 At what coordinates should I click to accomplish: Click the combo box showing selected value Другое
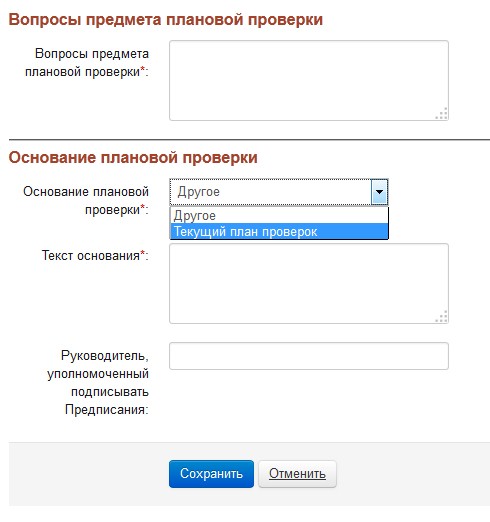click(x=279, y=192)
